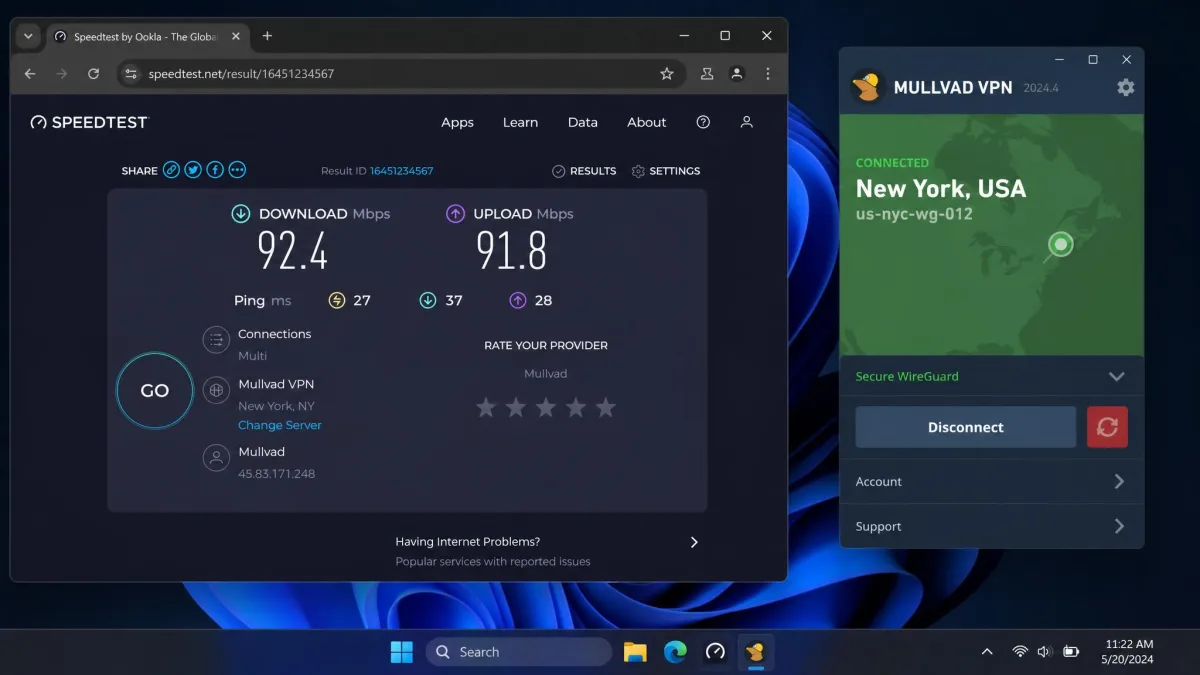This screenshot has width=1200, height=675.
Task: Reconnect using the red refresh button
Action: (x=1107, y=427)
